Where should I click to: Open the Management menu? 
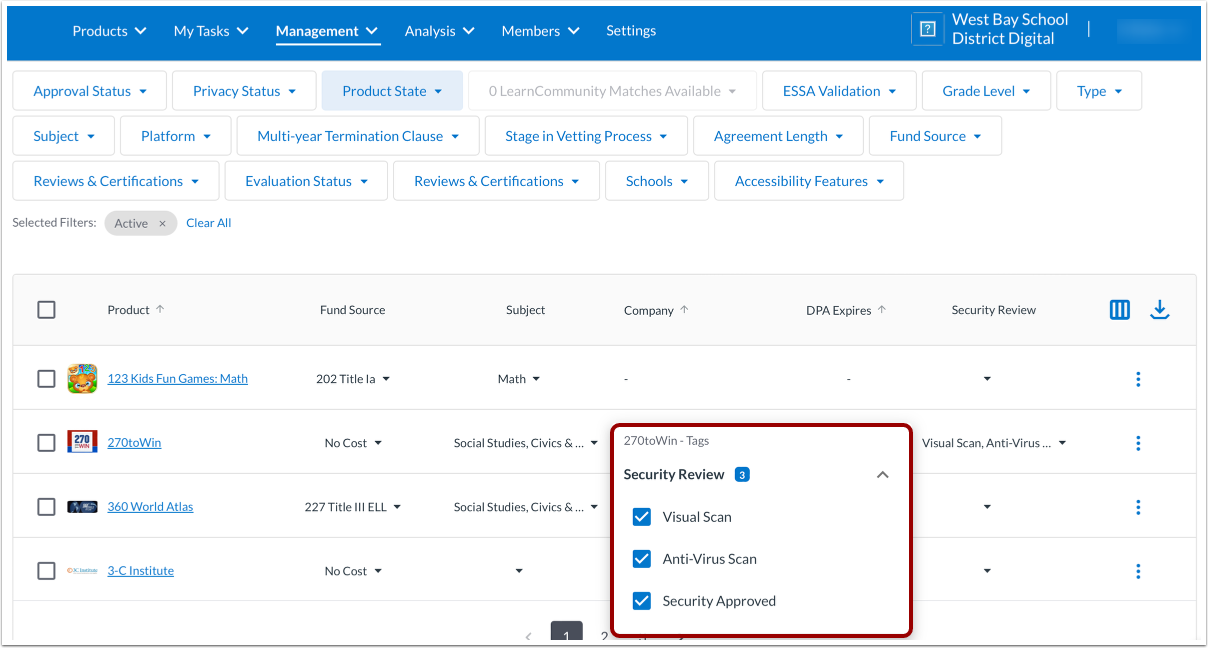pyautogui.click(x=327, y=31)
